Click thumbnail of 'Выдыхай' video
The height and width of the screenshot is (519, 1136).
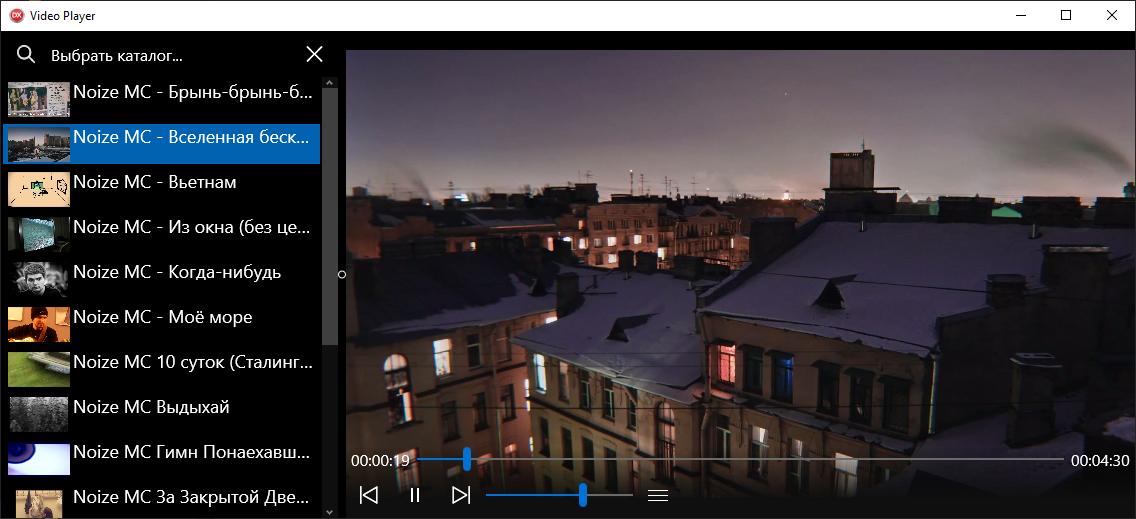39,414
